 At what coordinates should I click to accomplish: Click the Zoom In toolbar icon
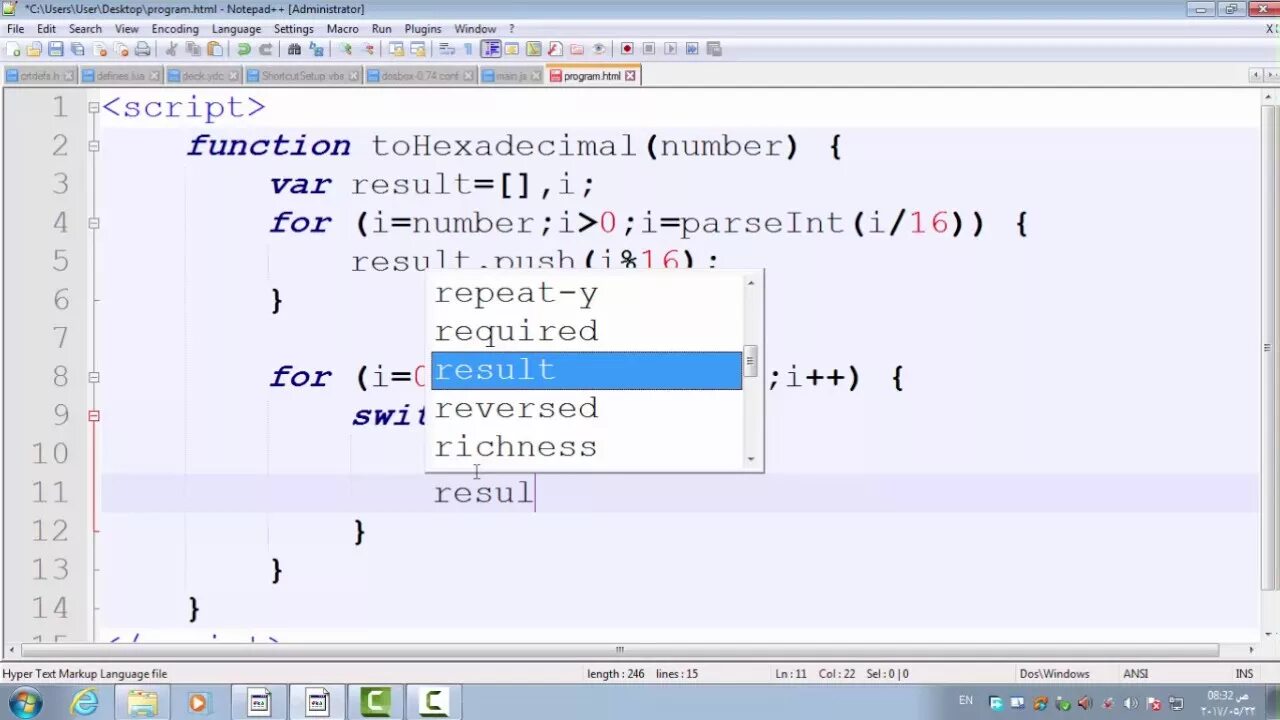[346, 49]
